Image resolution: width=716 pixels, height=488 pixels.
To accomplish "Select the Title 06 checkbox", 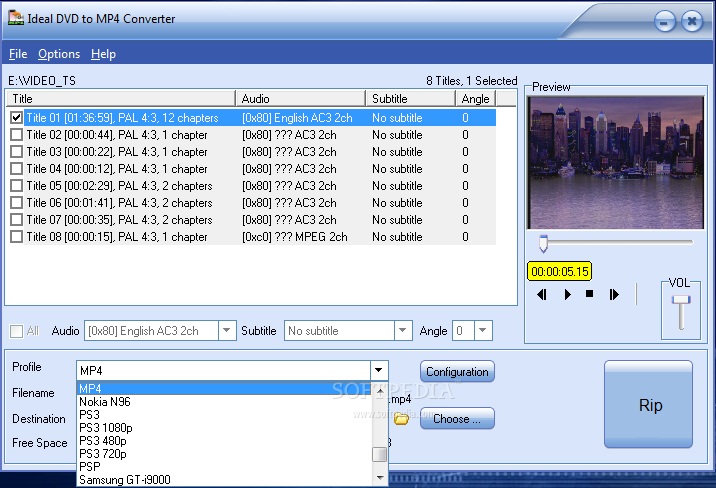I will tap(16, 203).
